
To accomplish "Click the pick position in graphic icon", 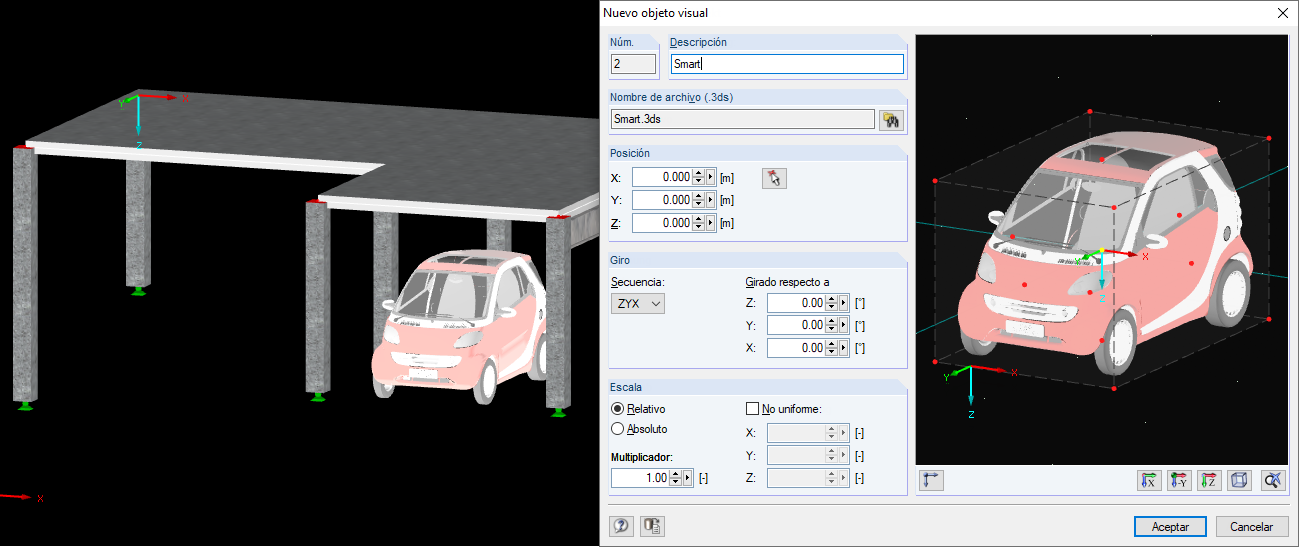I will (x=774, y=178).
